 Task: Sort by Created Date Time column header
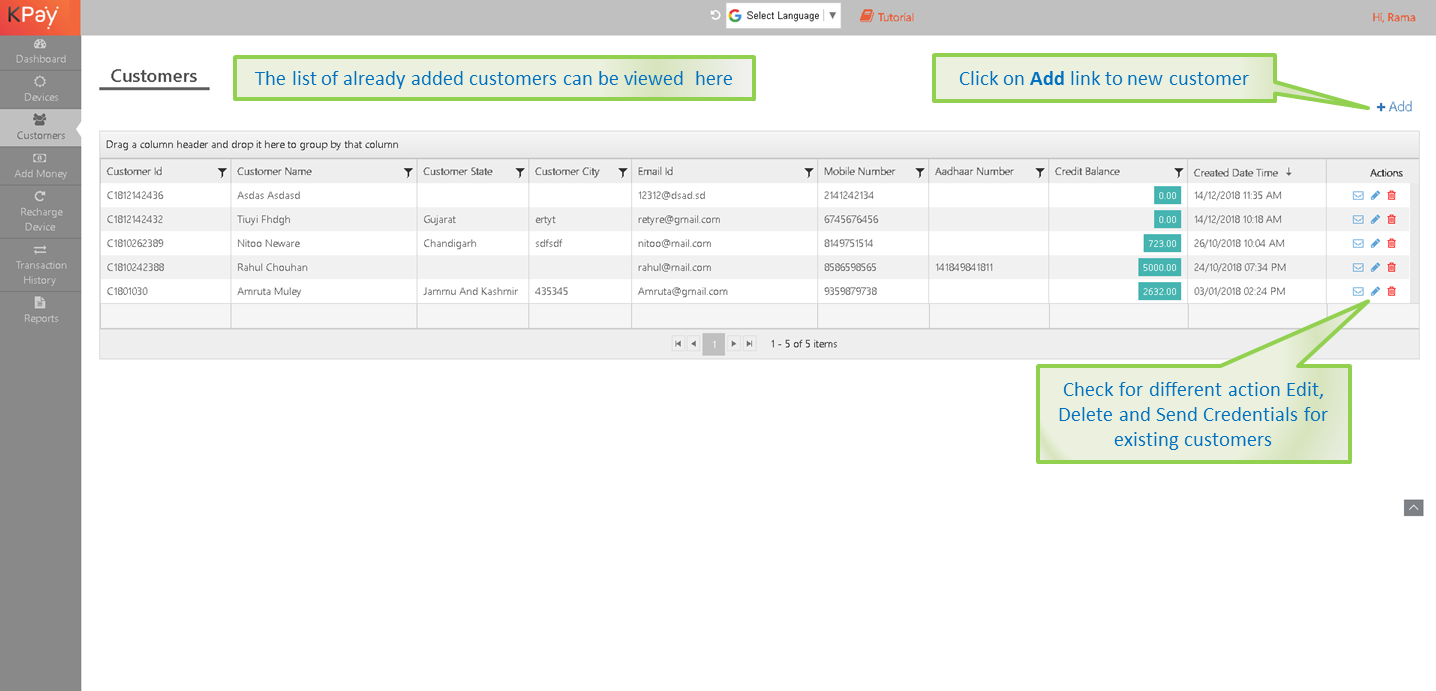click(x=1236, y=172)
